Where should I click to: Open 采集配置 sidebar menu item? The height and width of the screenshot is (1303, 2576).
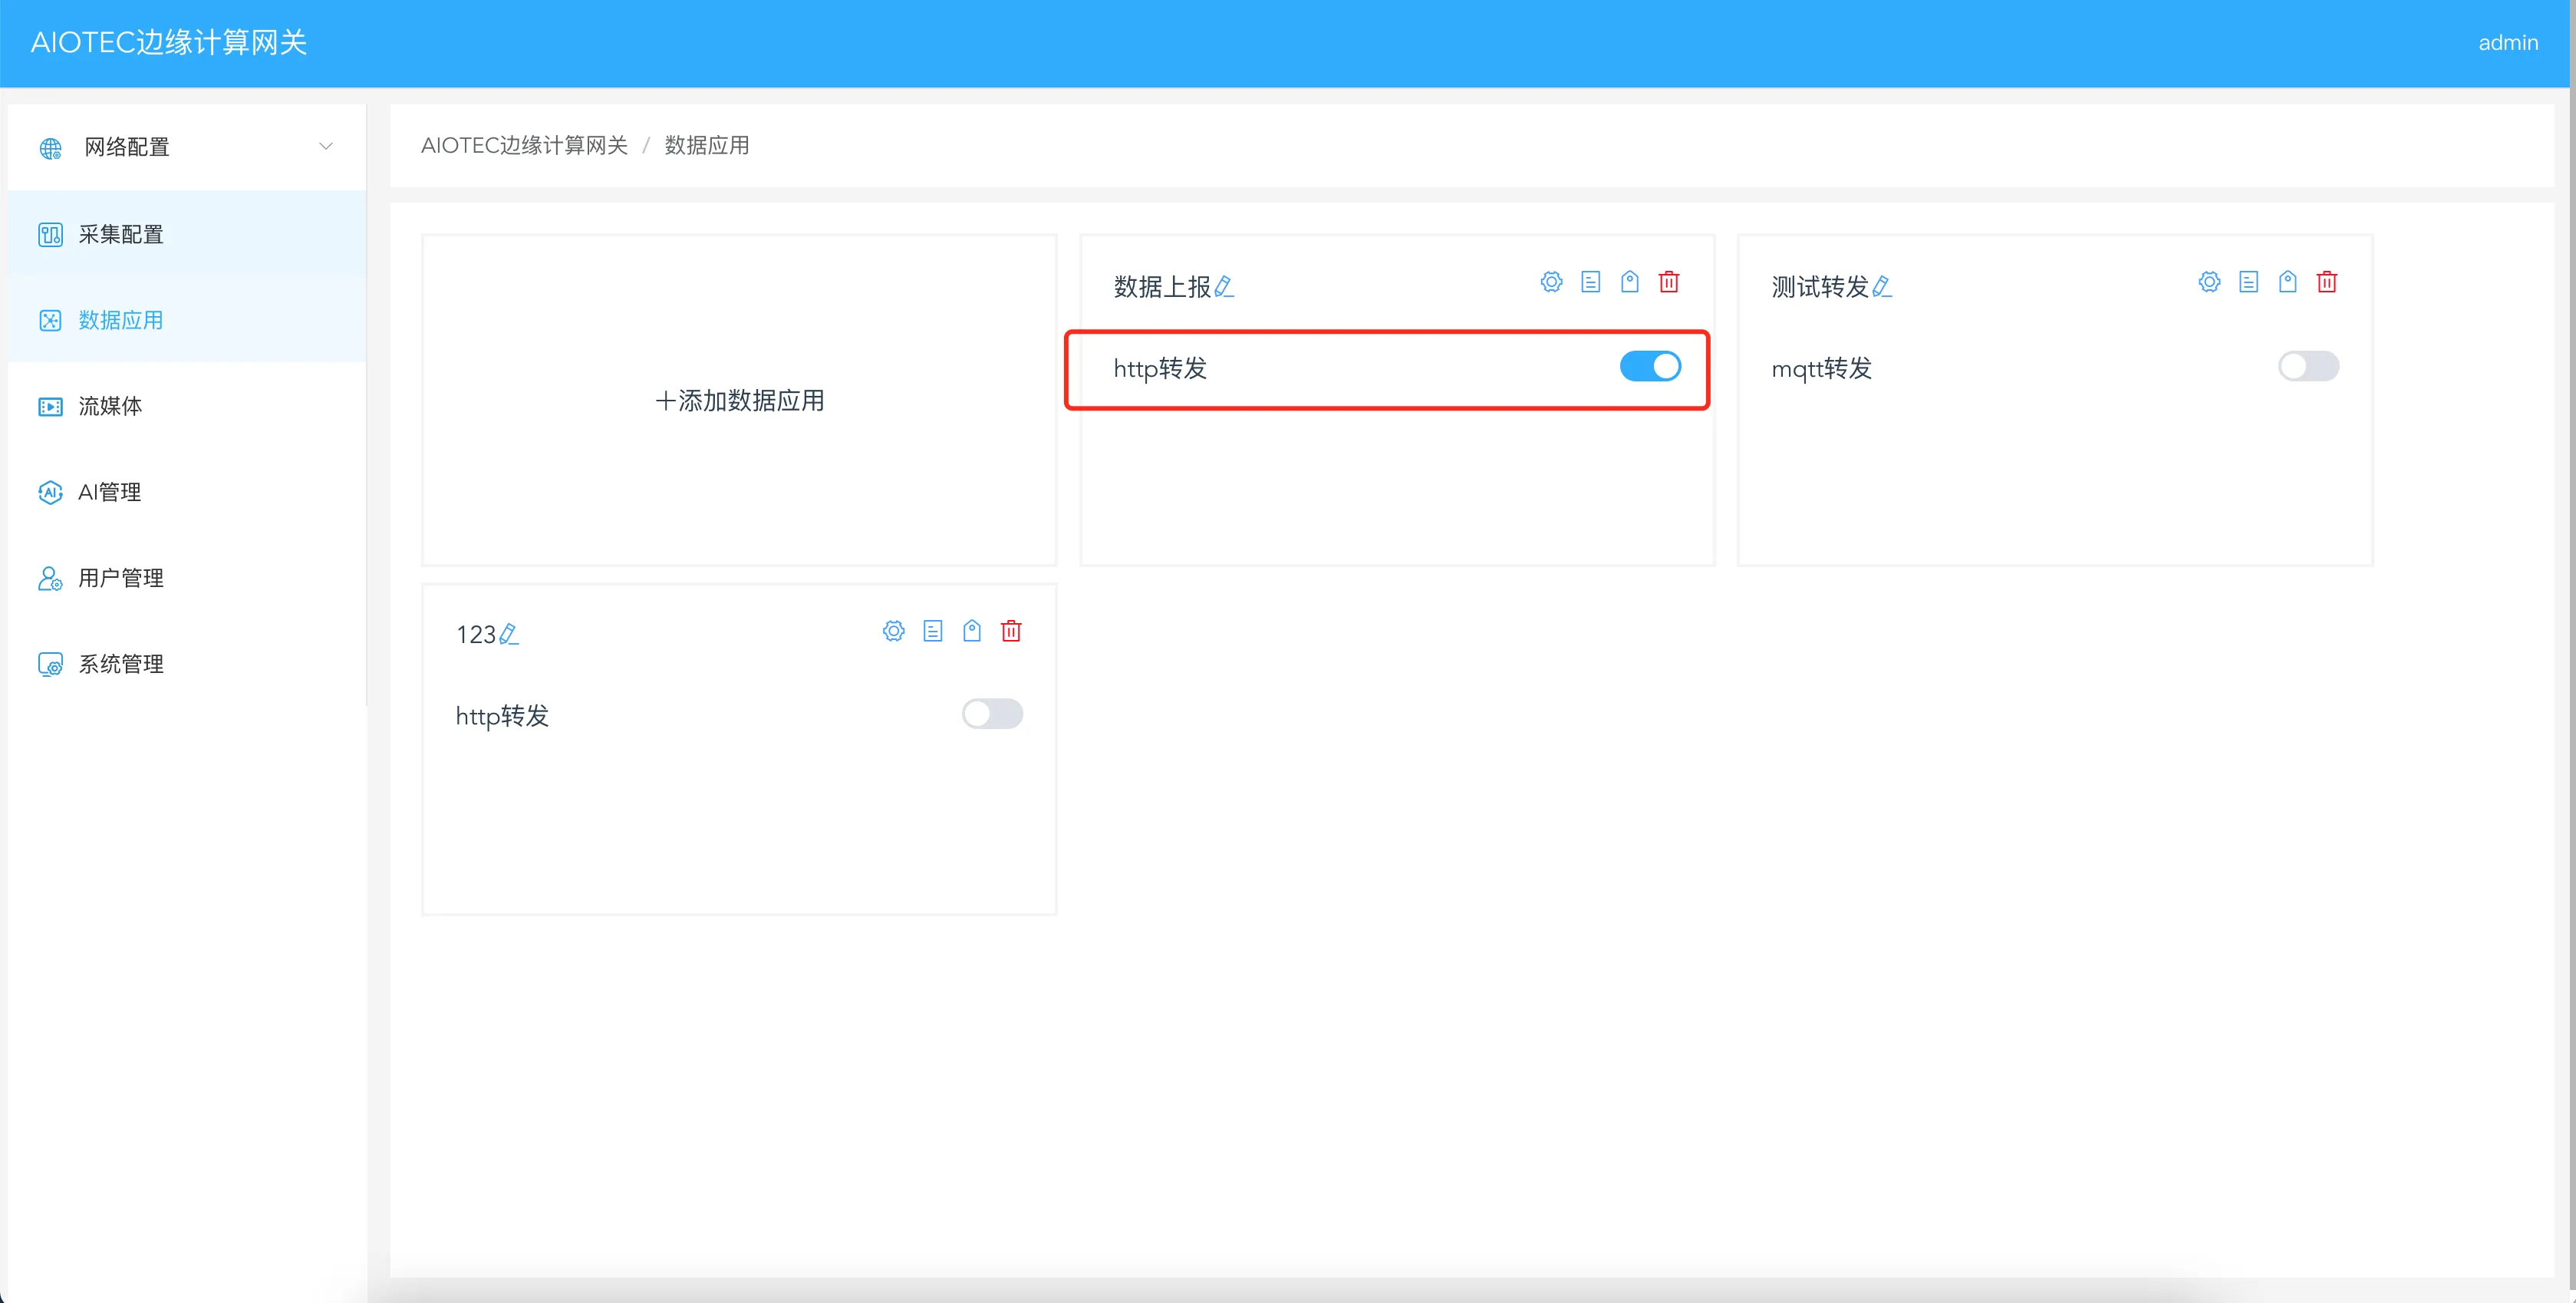pyautogui.click(x=121, y=234)
